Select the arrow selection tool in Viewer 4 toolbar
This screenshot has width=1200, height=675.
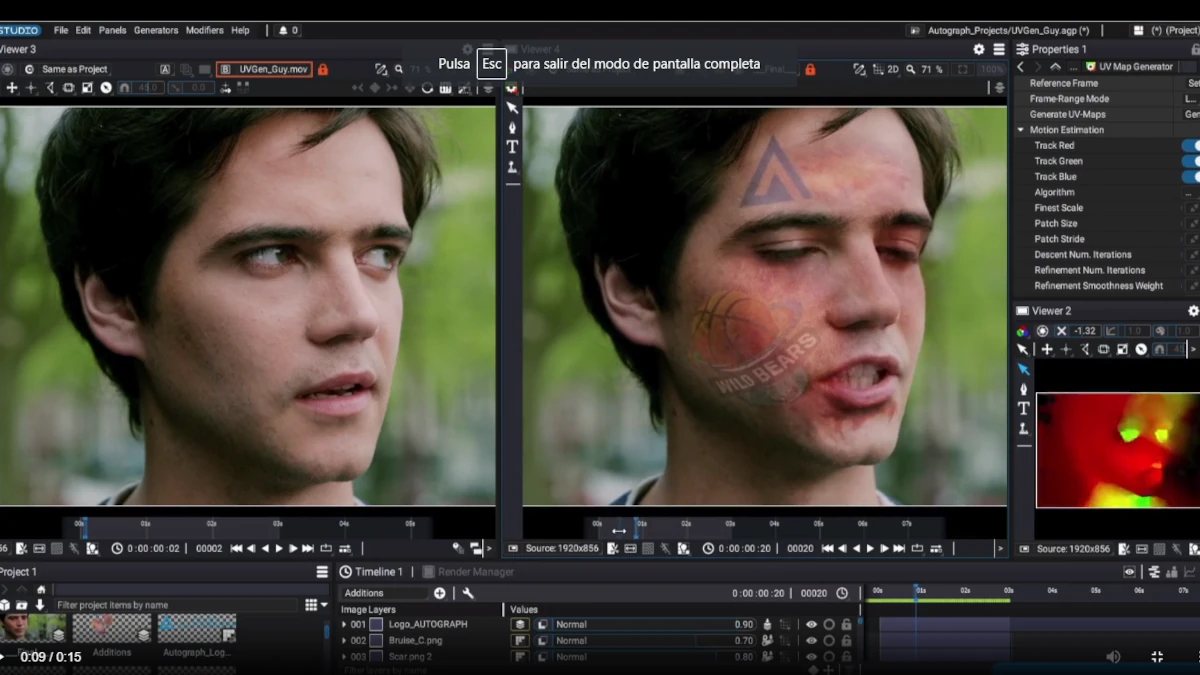tap(512, 107)
